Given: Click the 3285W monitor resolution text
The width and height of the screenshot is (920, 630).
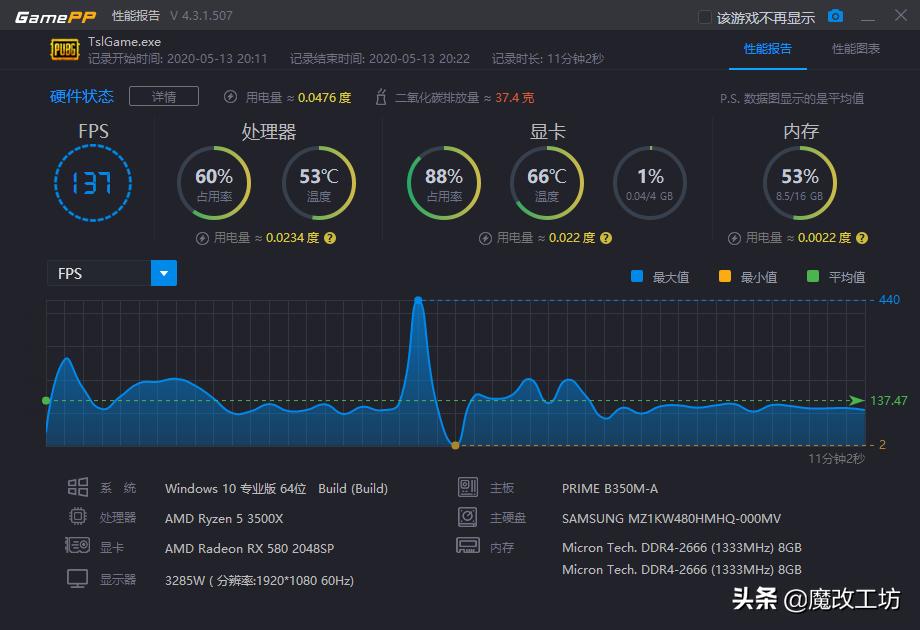Looking at the screenshot, I should pos(259,581).
